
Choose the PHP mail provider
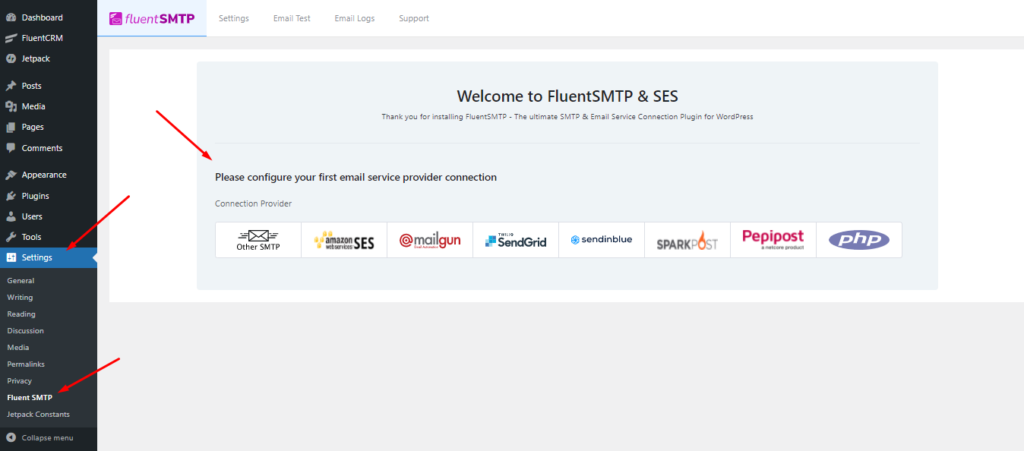click(x=859, y=240)
